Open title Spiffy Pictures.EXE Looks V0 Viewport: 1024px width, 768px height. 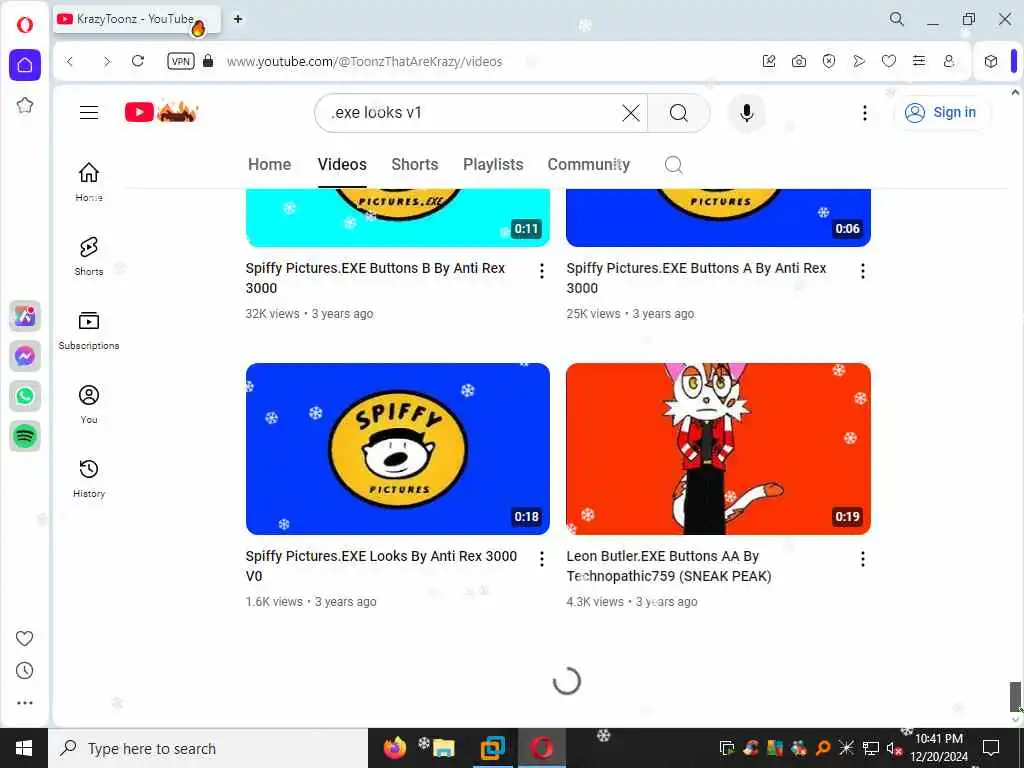click(x=381, y=566)
